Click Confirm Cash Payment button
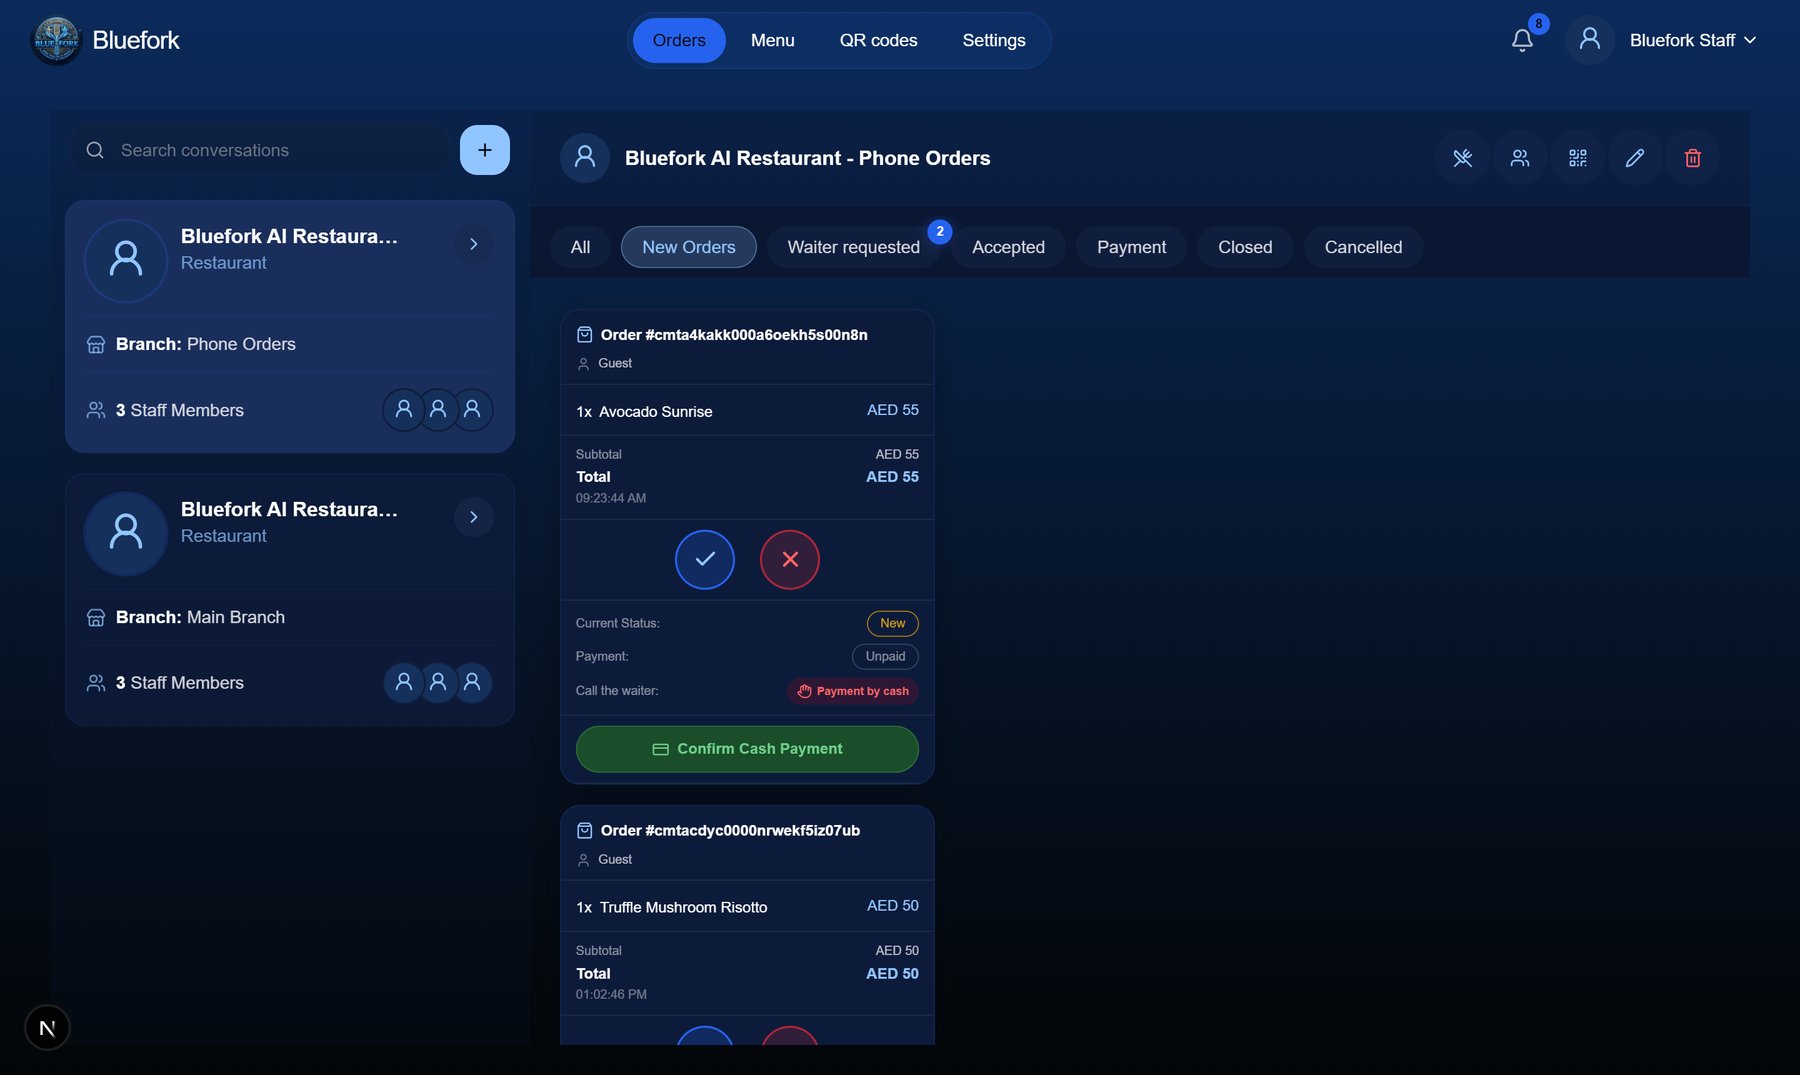This screenshot has width=1800, height=1075. tap(747, 749)
